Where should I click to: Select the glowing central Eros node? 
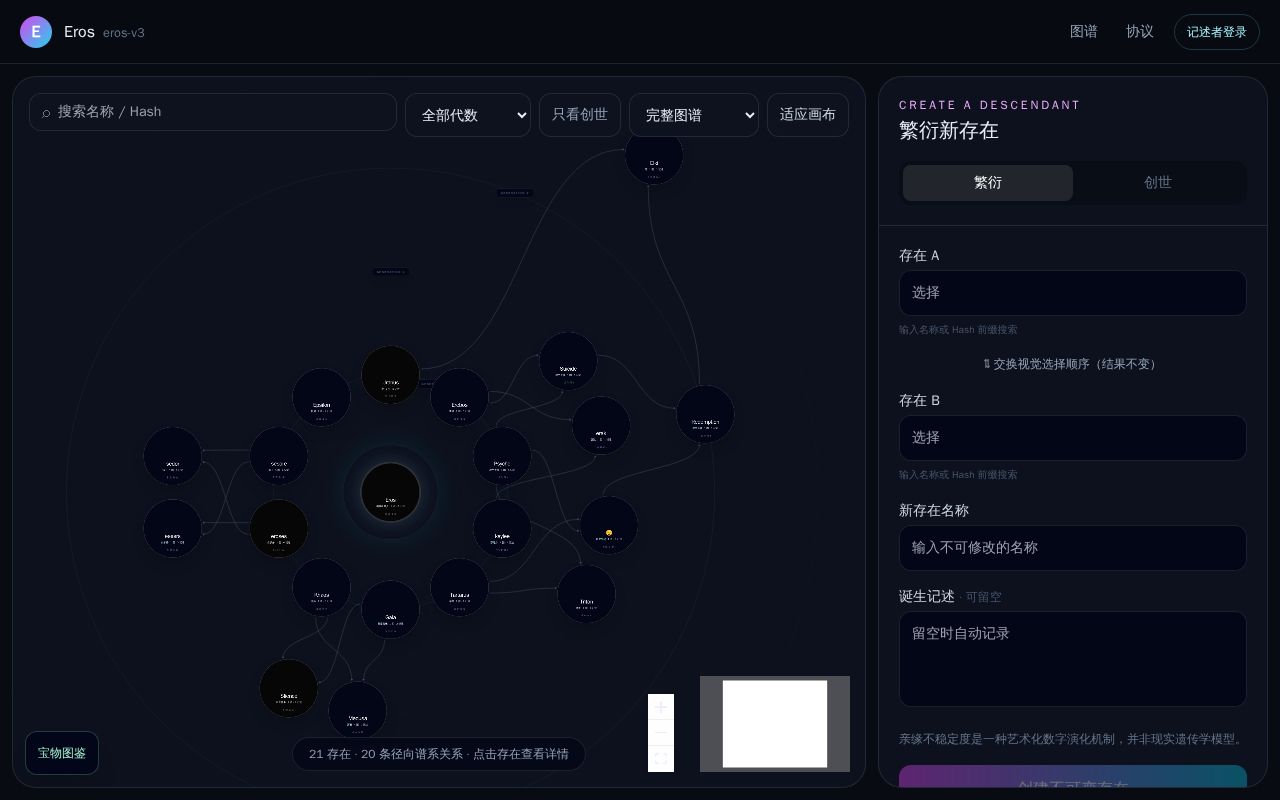pos(390,492)
